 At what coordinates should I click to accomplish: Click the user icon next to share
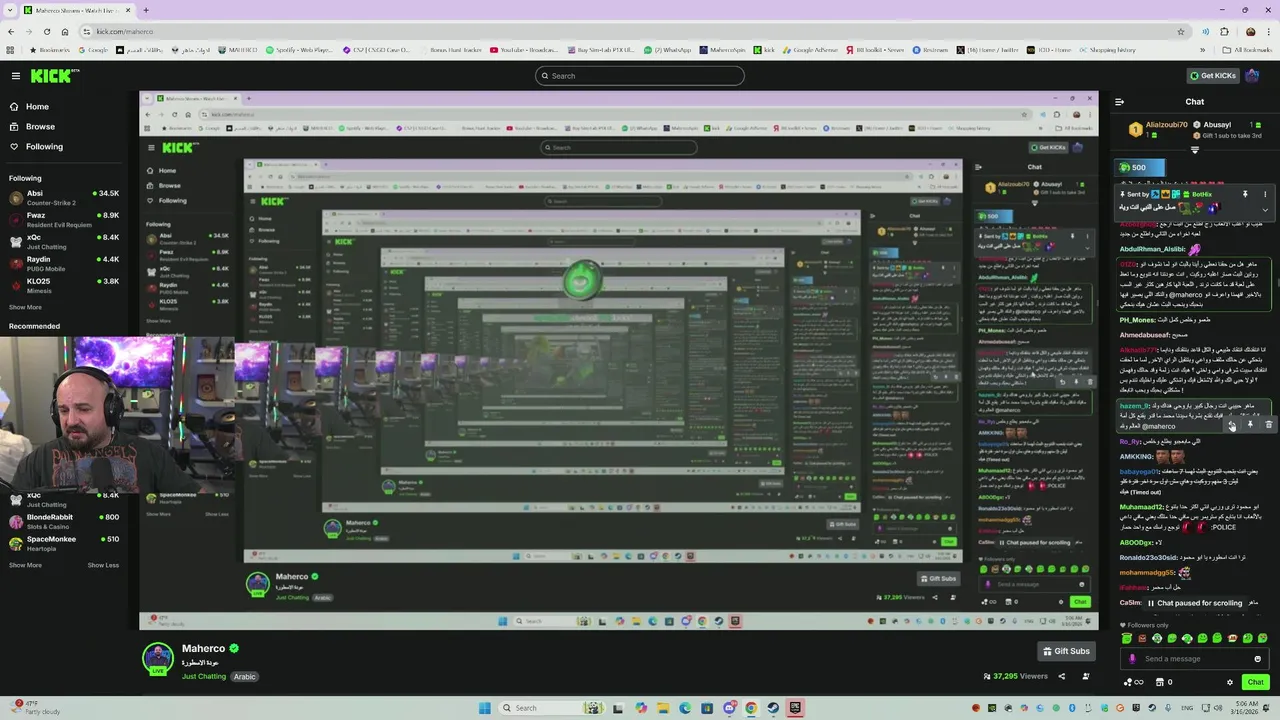[1086, 676]
